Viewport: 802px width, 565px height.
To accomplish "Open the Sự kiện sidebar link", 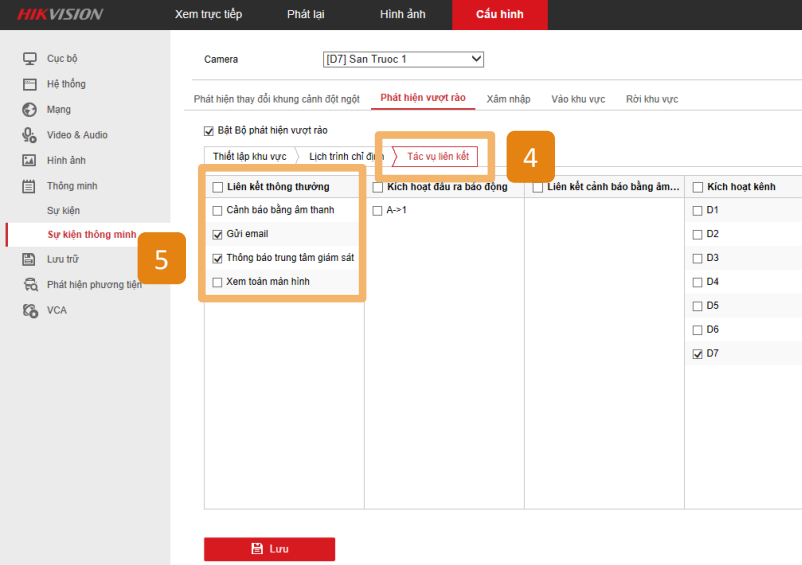I will click(x=64, y=211).
